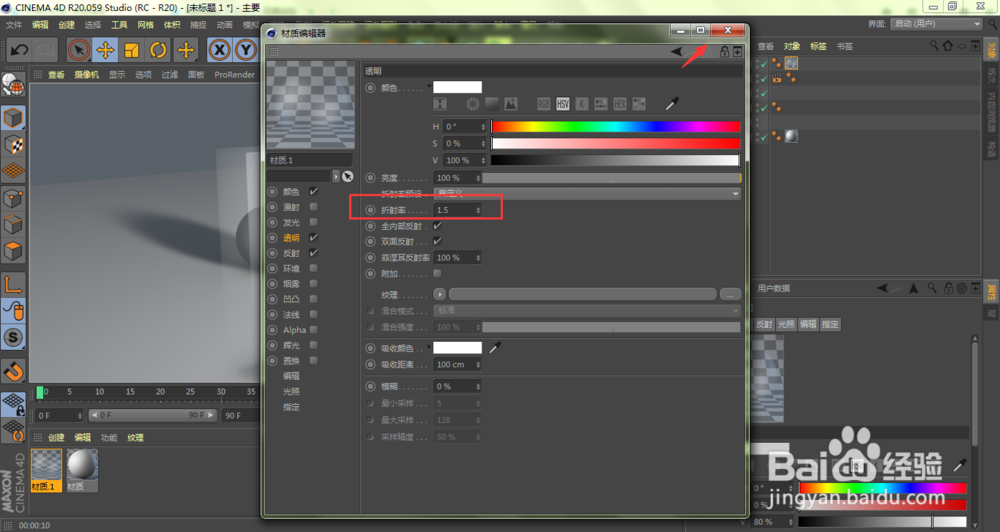Toggle the material editor lock icon

point(724,52)
